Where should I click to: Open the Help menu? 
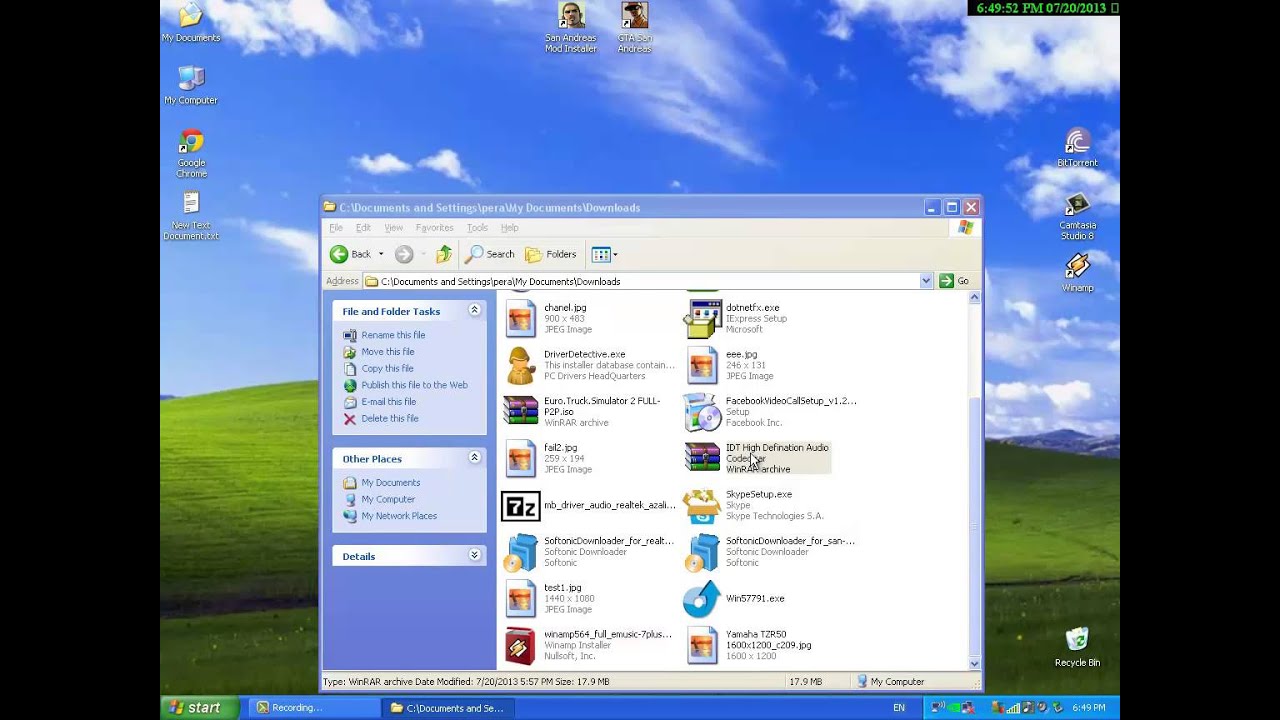509,228
